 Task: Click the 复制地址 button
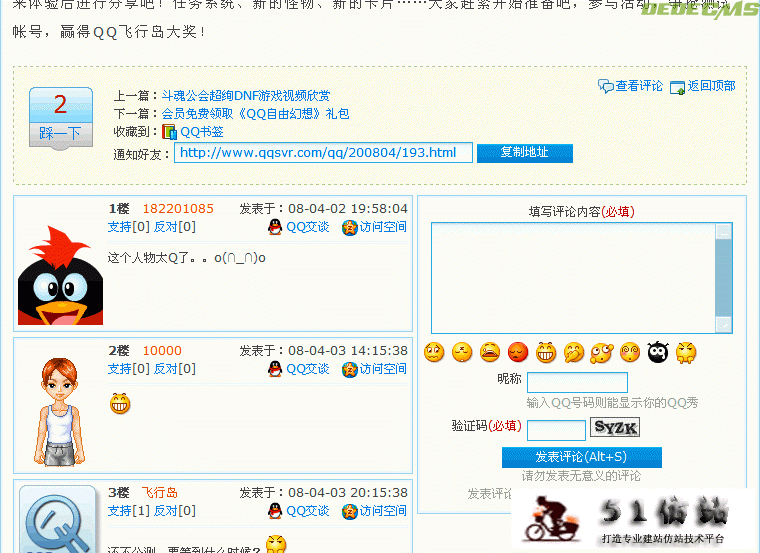(525, 153)
